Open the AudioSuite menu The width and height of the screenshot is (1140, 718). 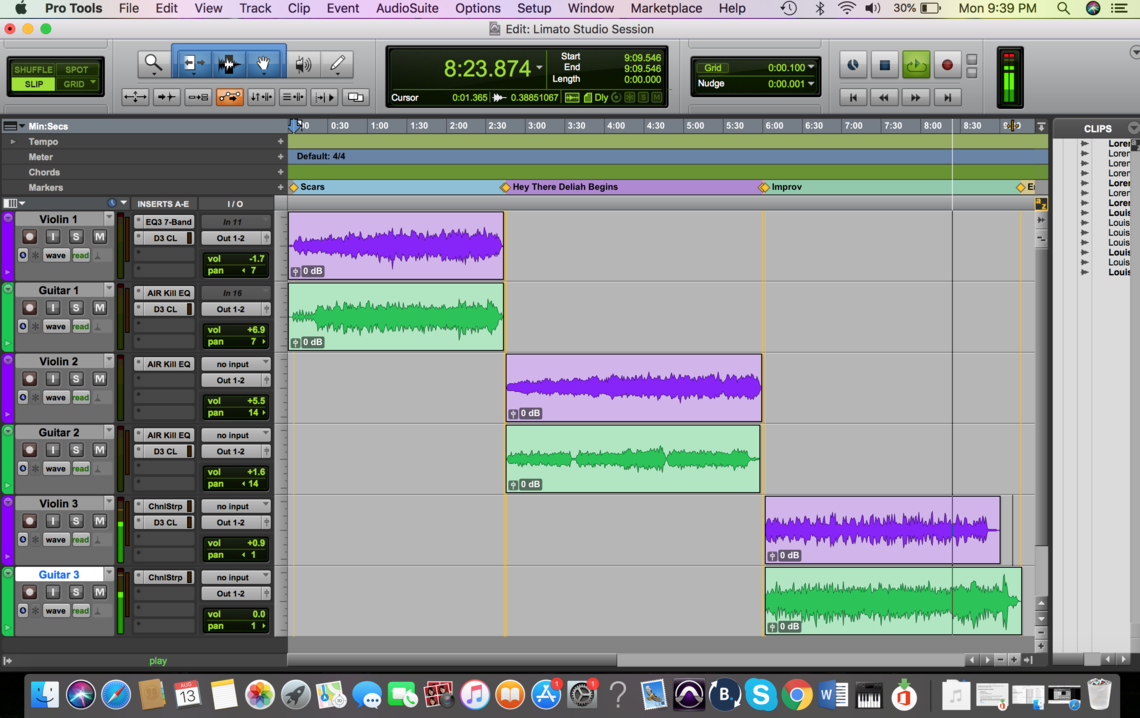click(406, 8)
